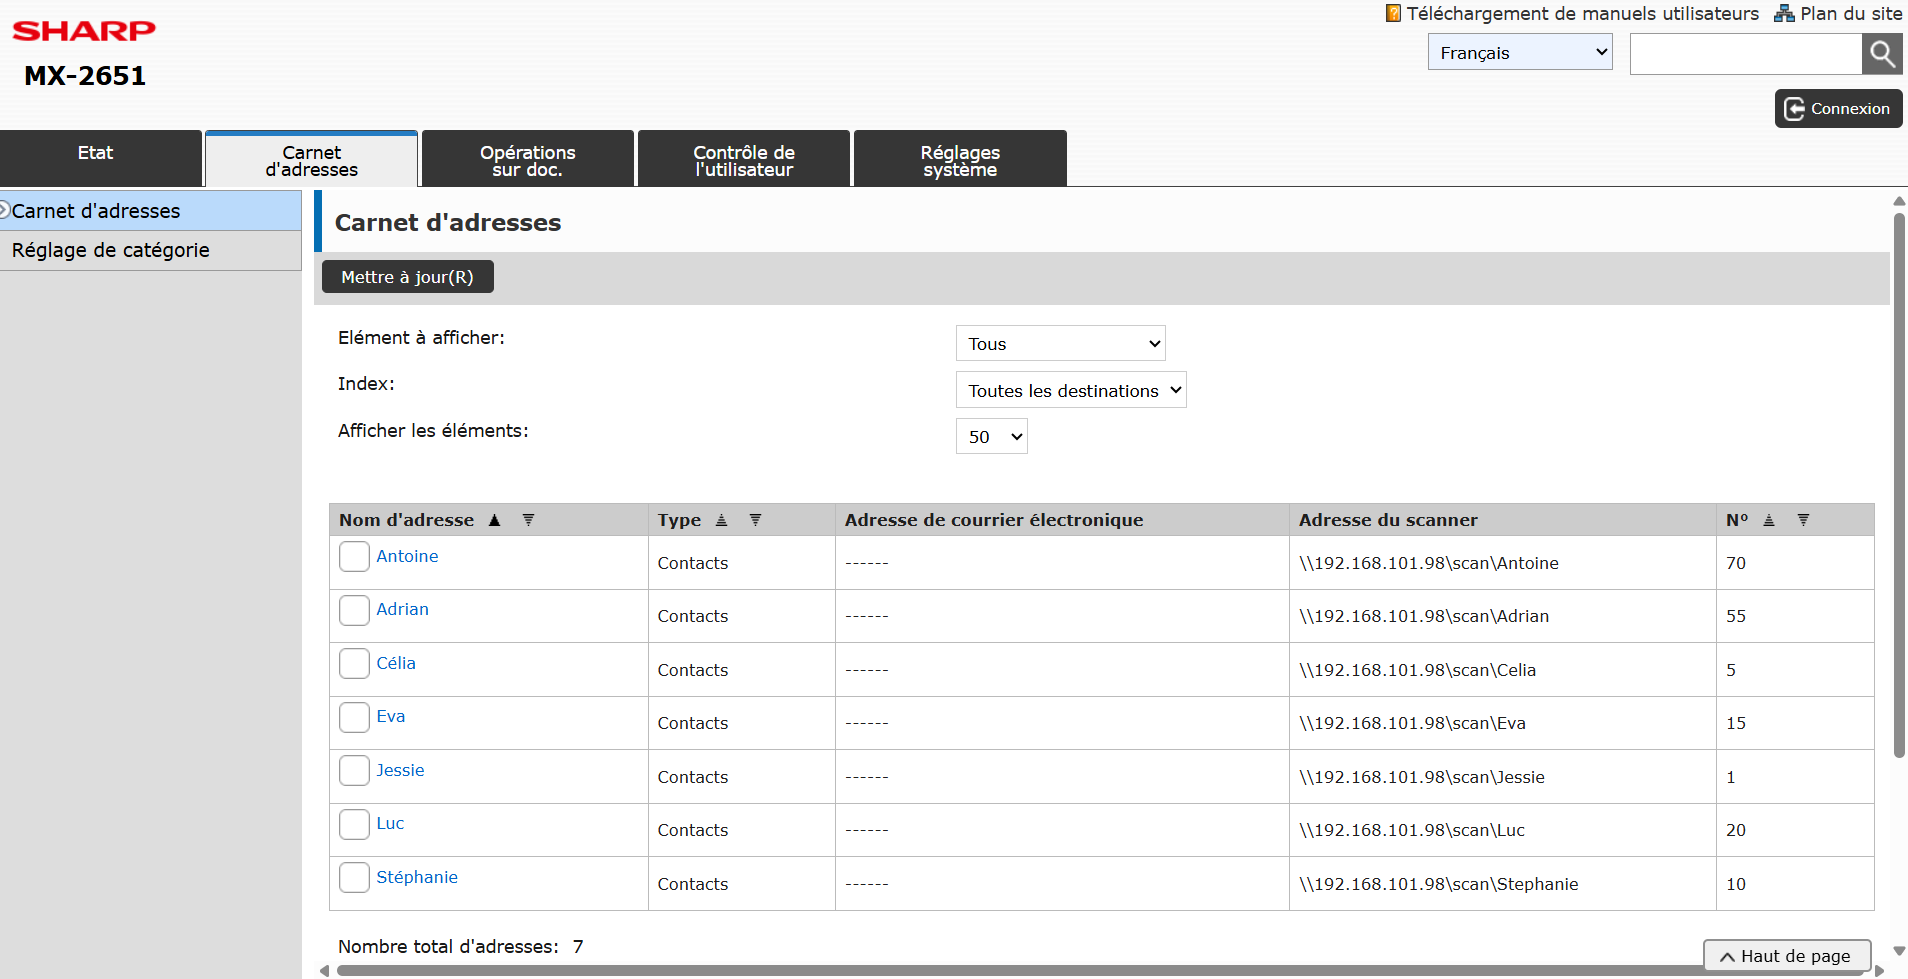
Task: Click into the search text field
Action: (x=1745, y=54)
